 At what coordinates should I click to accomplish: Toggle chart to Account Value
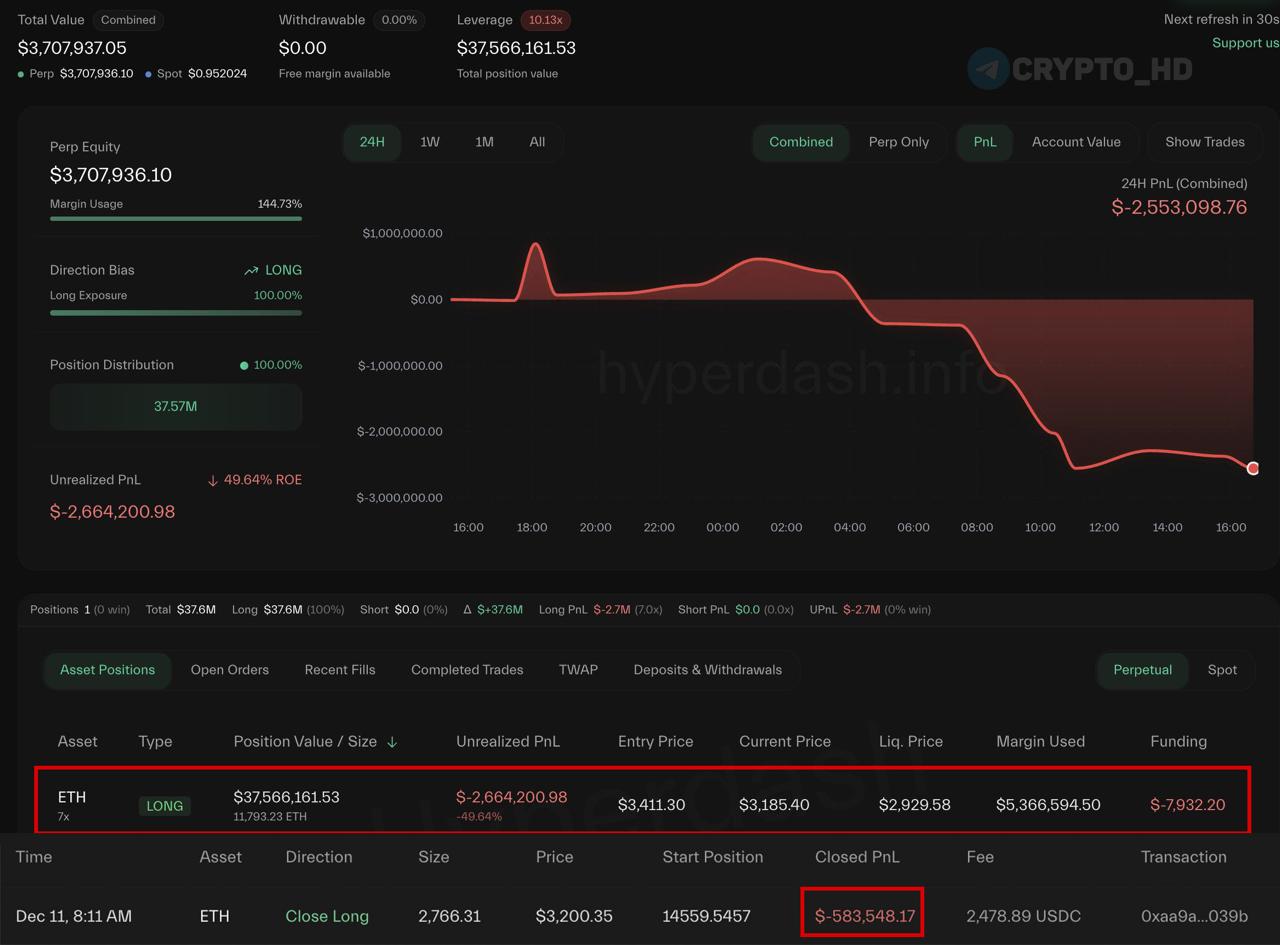pyautogui.click(x=1075, y=142)
